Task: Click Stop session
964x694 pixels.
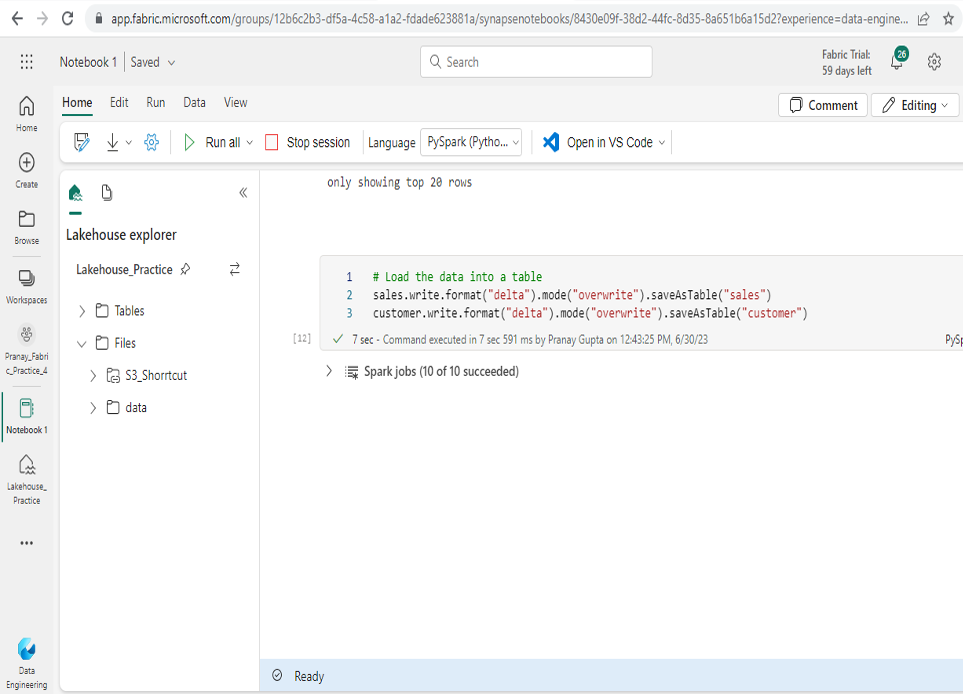Action: pos(307,142)
